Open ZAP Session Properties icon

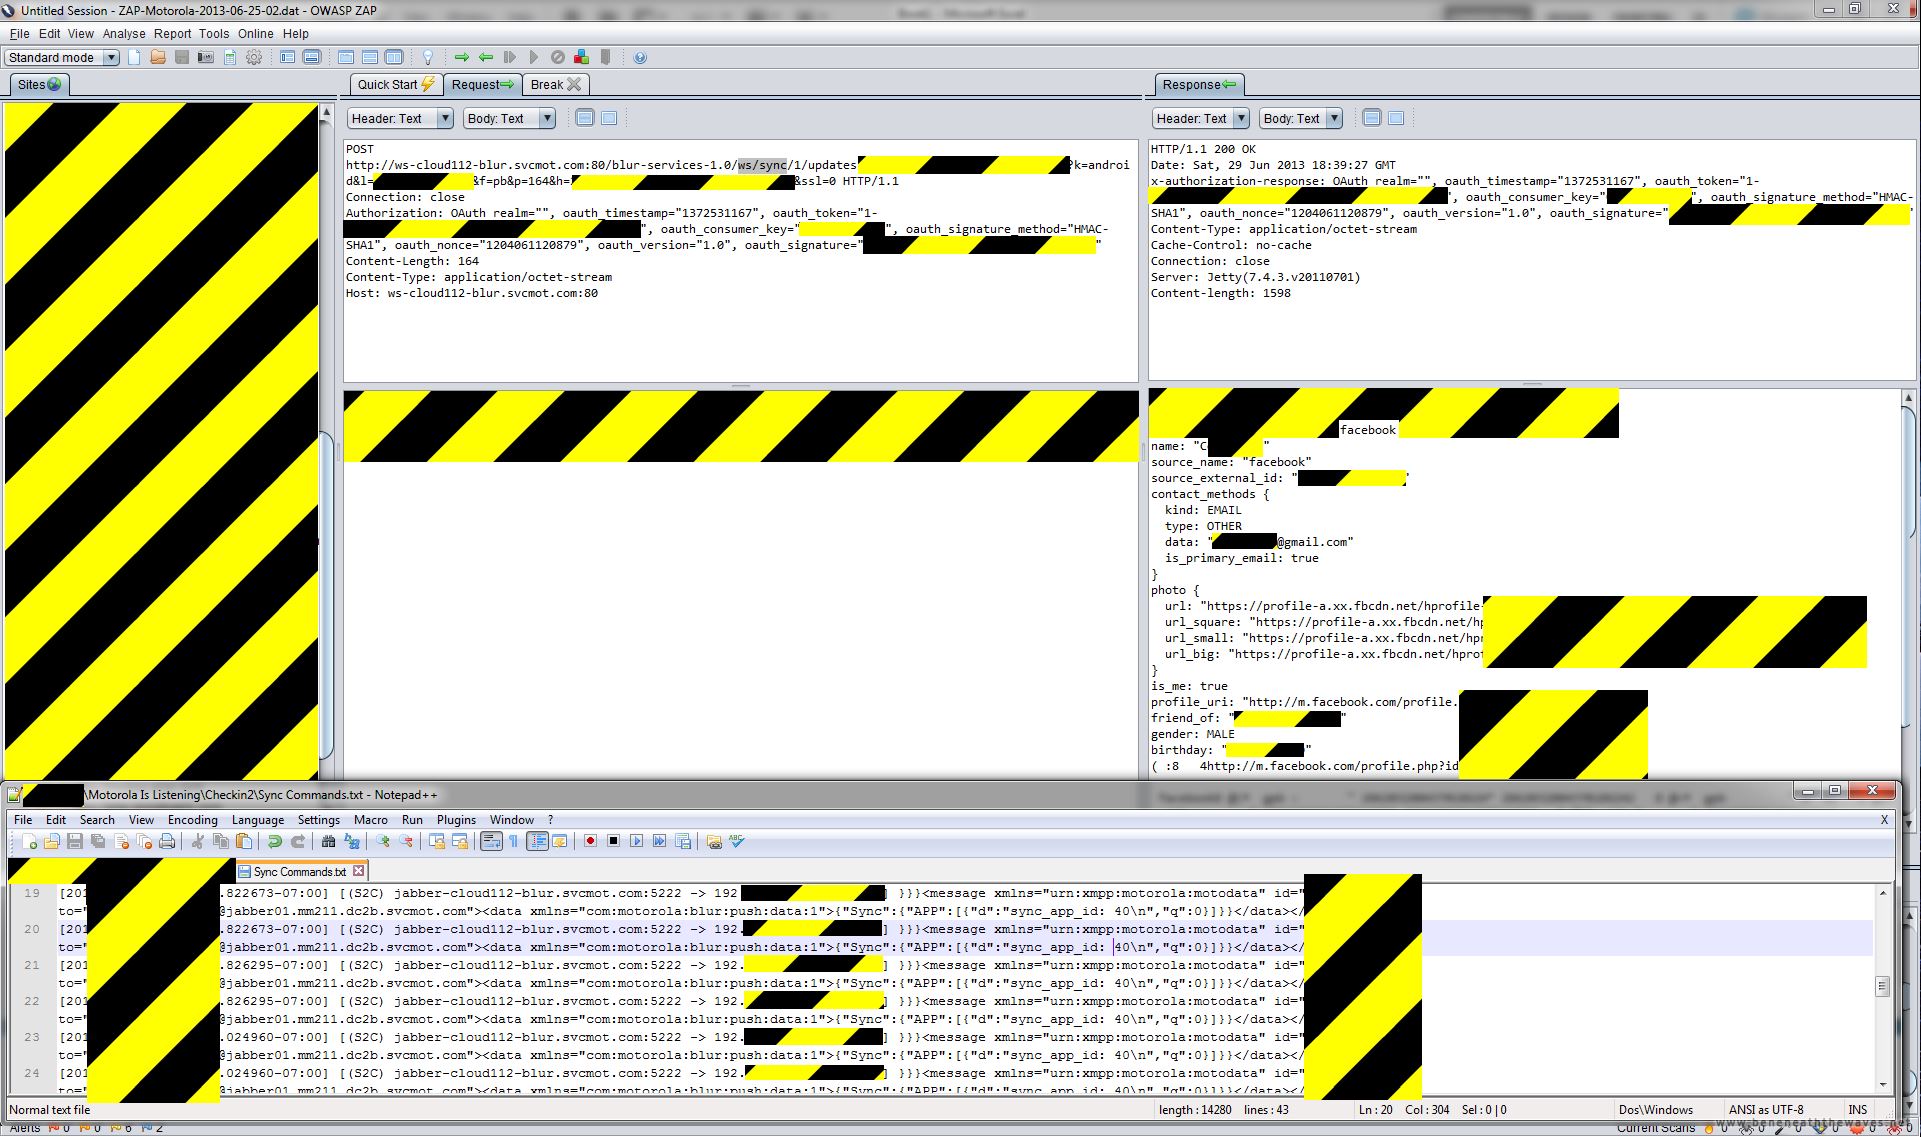(230, 58)
